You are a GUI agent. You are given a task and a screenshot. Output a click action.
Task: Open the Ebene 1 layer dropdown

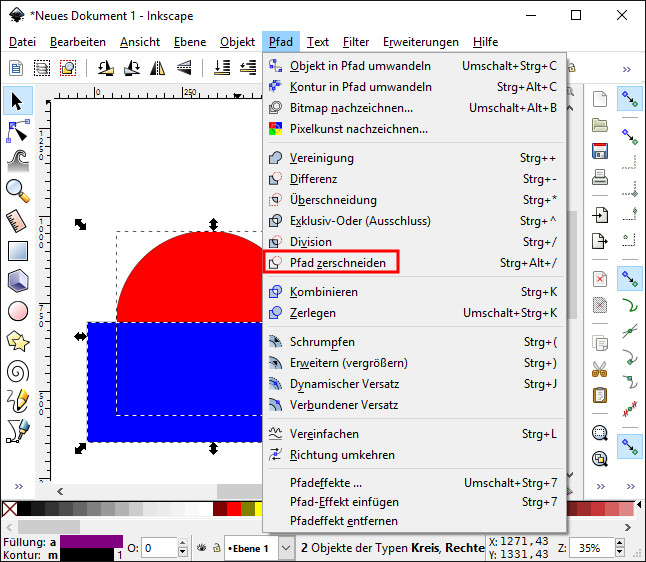(286, 548)
